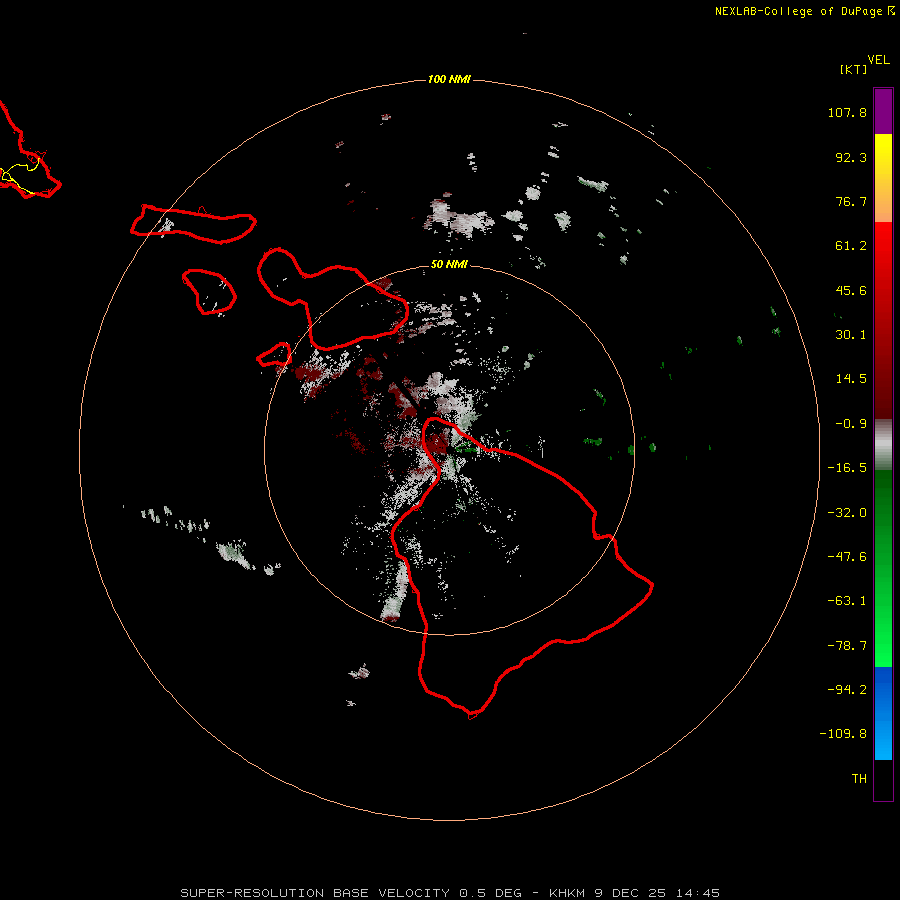The width and height of the screenshot is (900, 900).
Task: Click the 61.2 value on velocity scale
Action: (x=851, y=246)
